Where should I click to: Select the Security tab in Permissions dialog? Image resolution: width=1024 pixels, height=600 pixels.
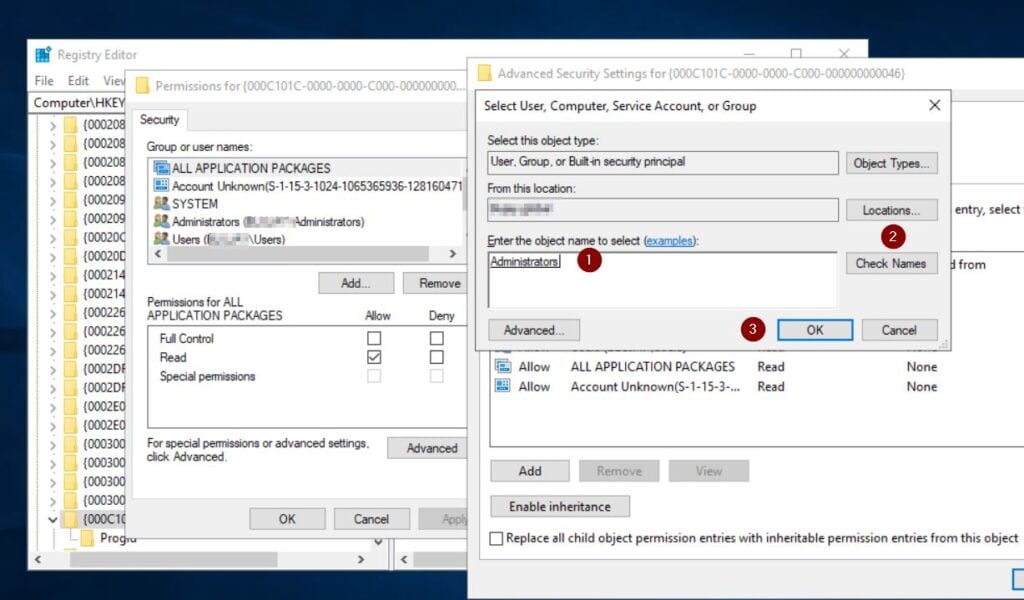[159, 119]
